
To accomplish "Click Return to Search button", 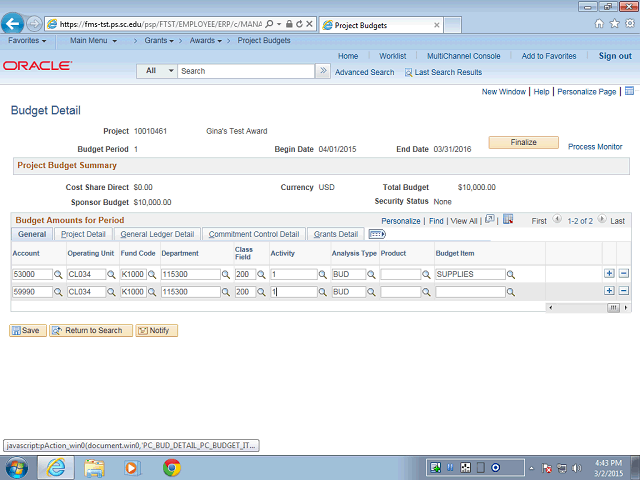I will 91,331.
